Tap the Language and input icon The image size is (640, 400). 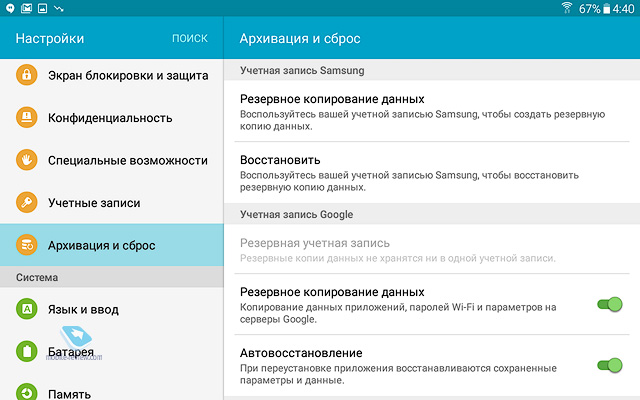(x=27, y=309)
